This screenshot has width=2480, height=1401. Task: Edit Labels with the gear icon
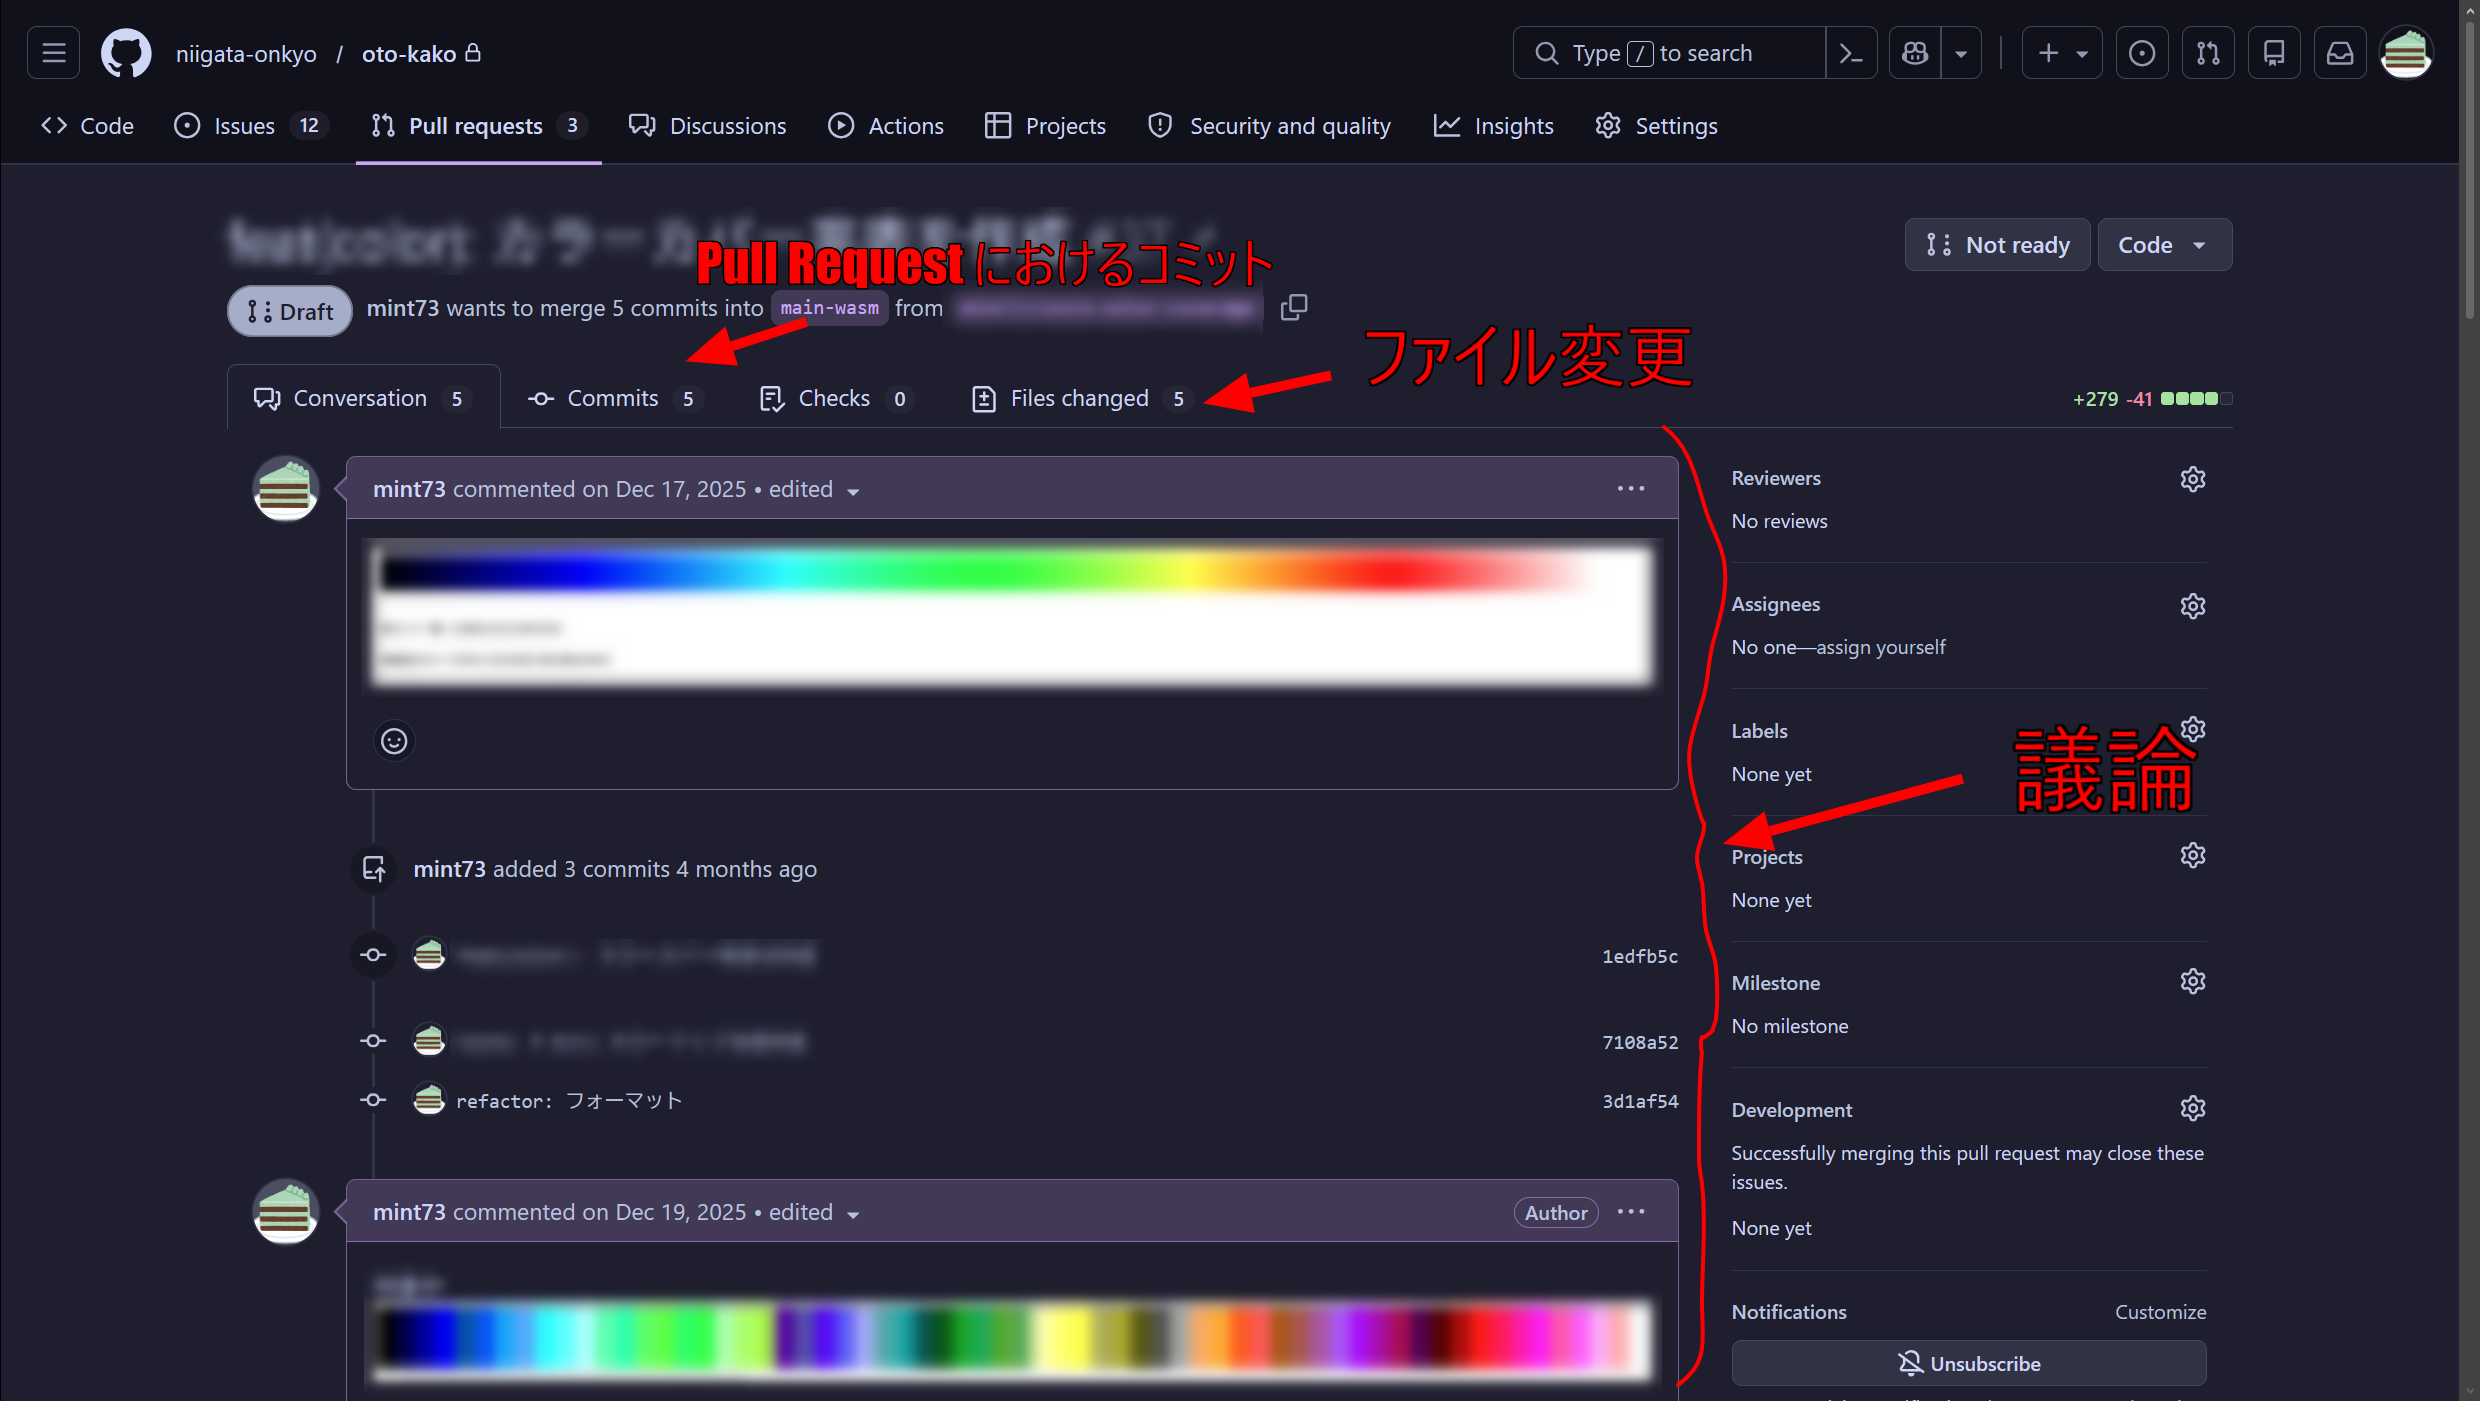(x=2193, y=729)
